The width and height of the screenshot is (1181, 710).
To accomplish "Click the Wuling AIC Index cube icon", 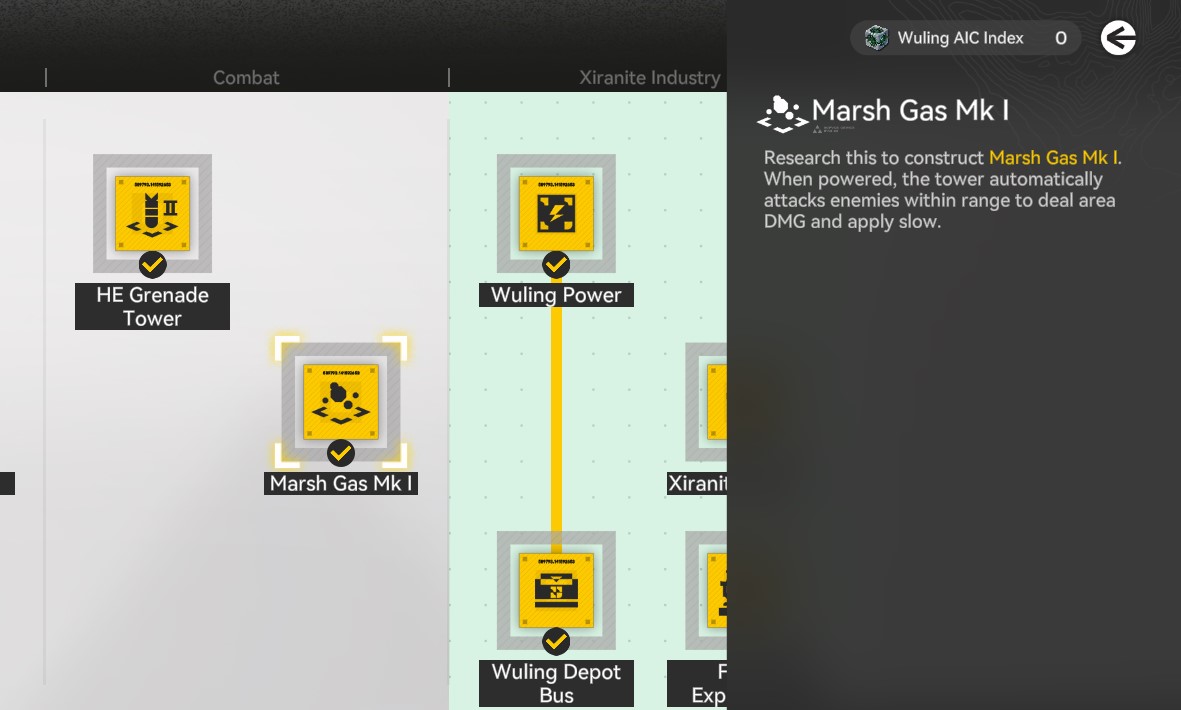I will 876,38.
